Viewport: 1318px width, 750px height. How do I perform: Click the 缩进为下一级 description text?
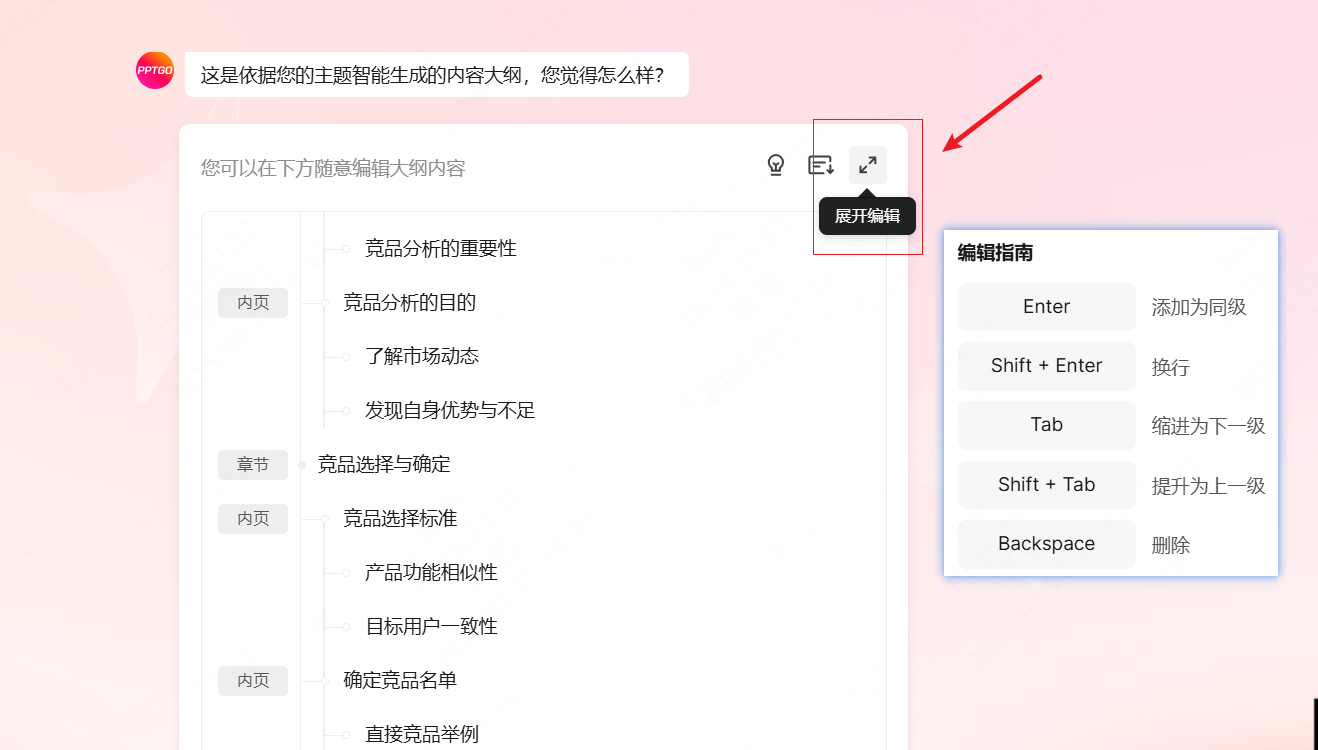pos(1209,426)
